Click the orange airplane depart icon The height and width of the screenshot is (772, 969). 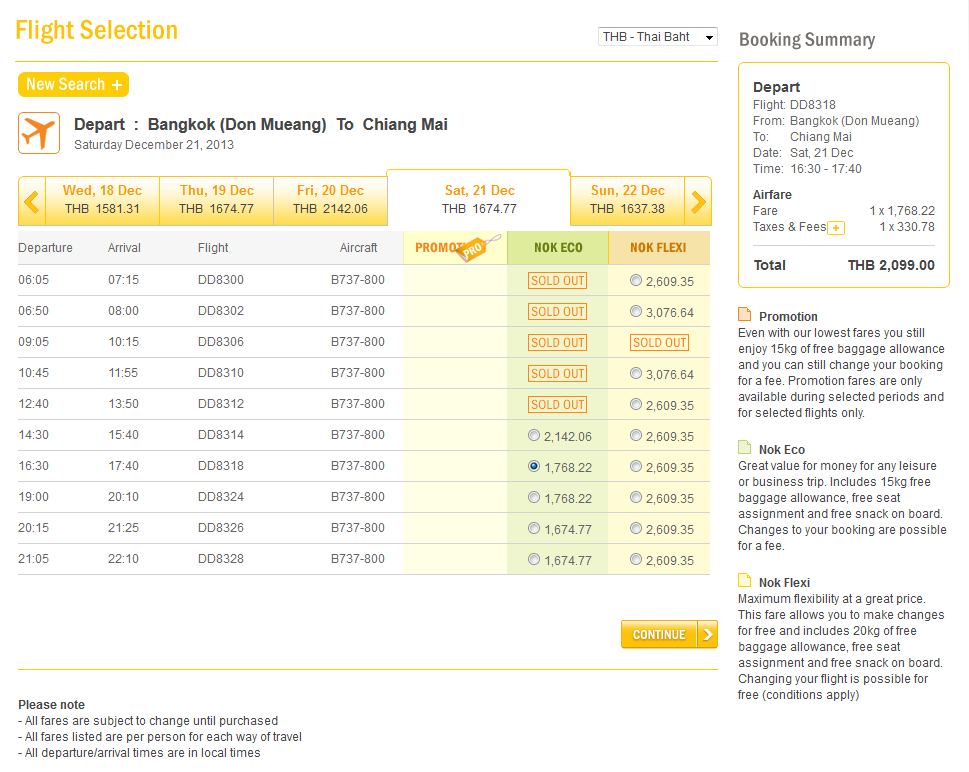pyautogui.click(x=39, y=133)
